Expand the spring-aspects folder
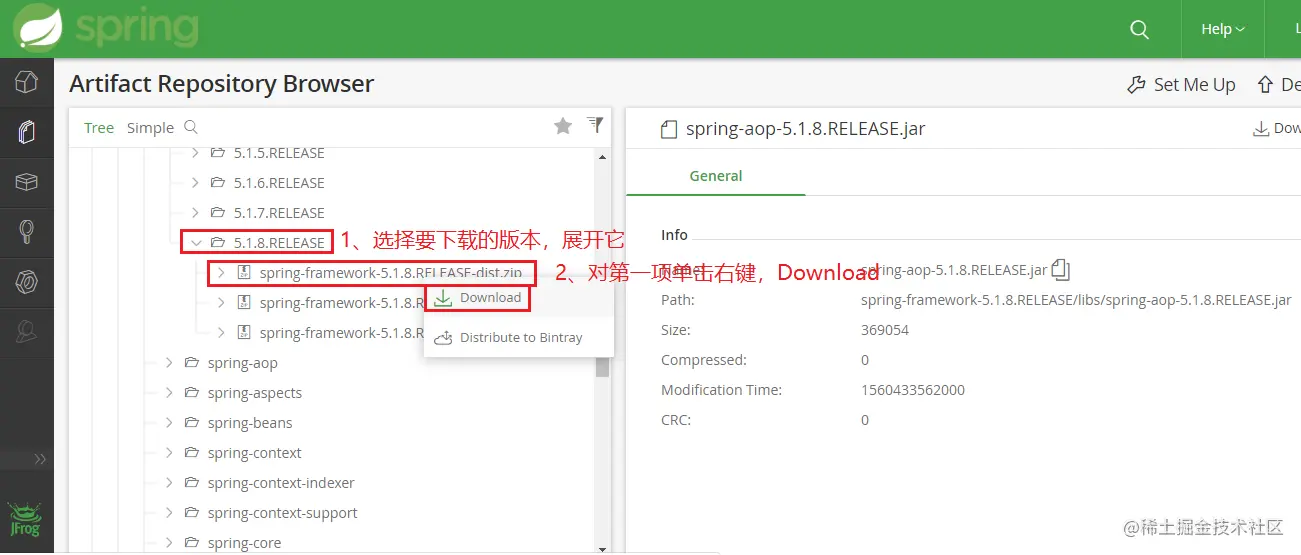This screenshot has height=555, width=1301. [170, 393]
